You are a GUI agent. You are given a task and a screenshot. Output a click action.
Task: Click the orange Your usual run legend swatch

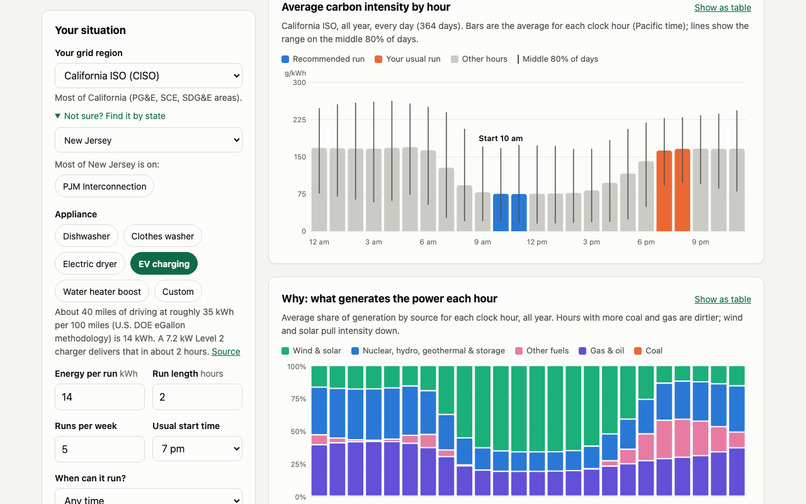(x=378, y=59)
